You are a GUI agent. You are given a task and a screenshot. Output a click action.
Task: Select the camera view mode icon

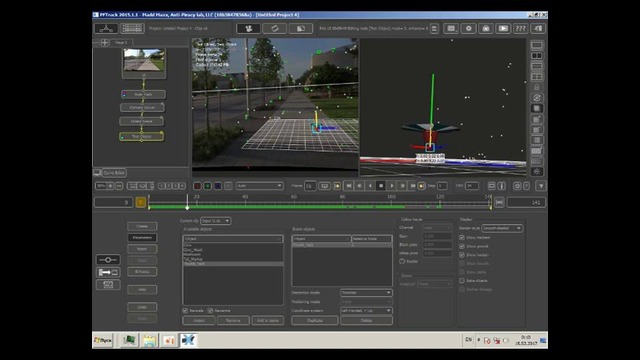tap(248, 28)
